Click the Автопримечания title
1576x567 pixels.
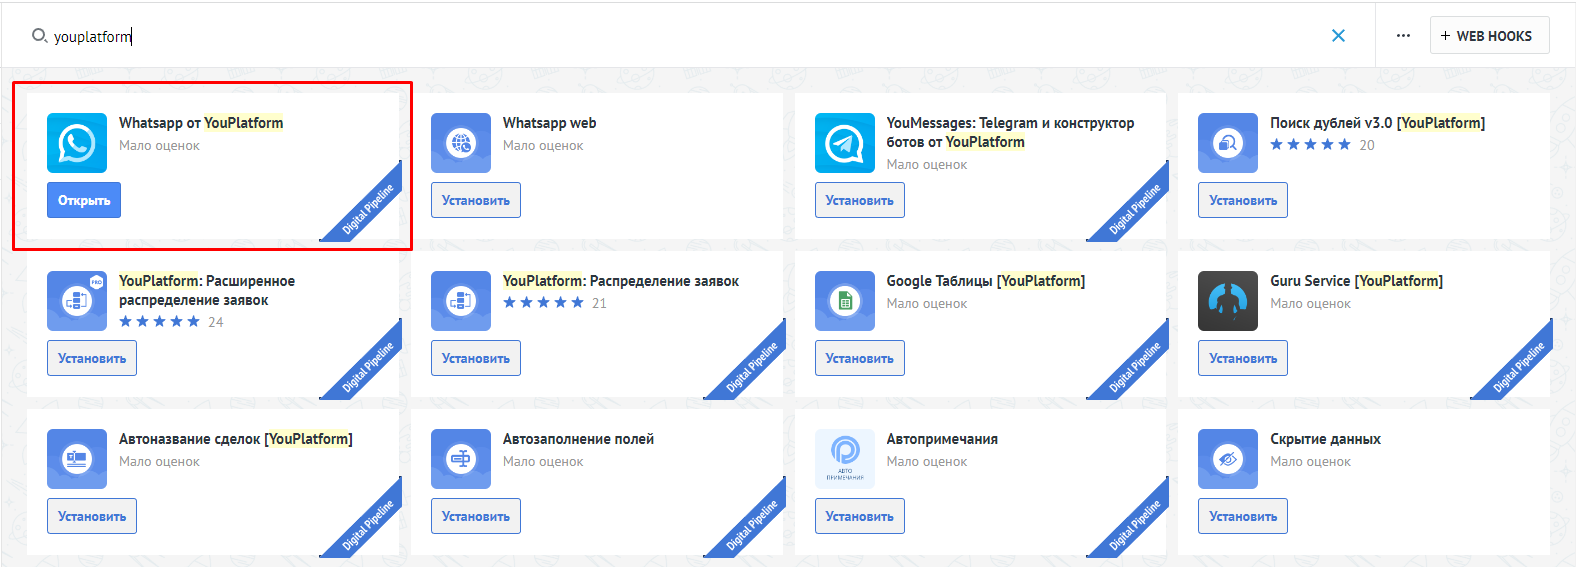click(x=942, y=439)
